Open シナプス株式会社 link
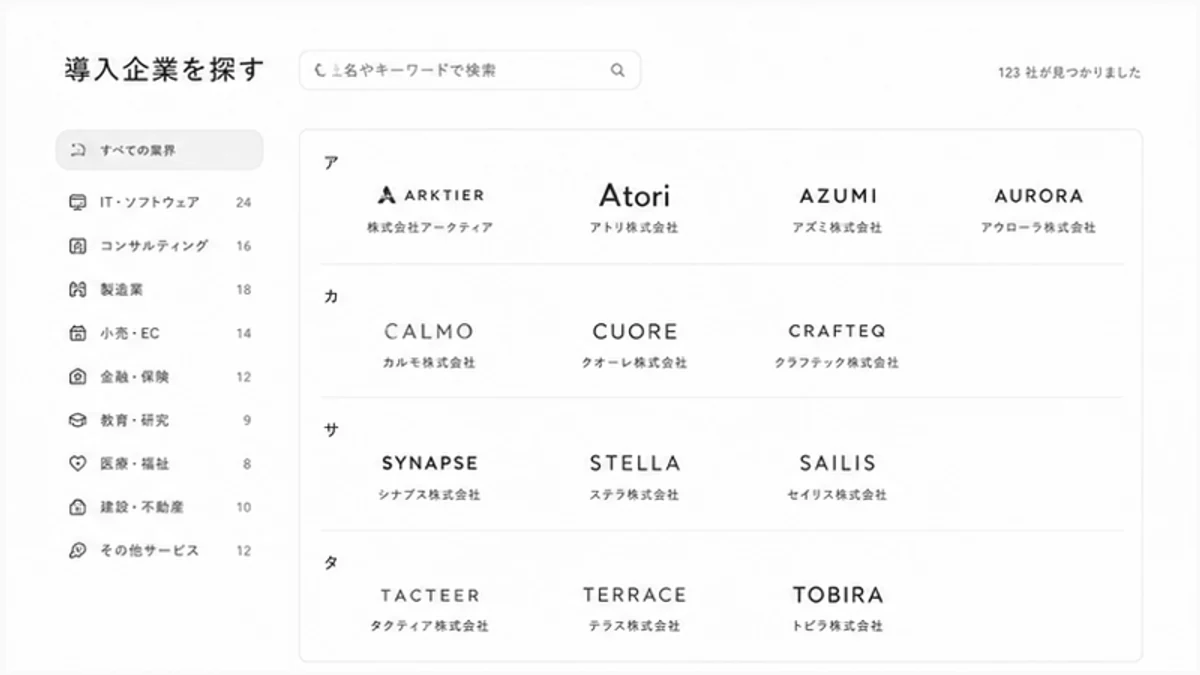The width and height of the screenshot is (1200, 675). (x=430, y=495)
